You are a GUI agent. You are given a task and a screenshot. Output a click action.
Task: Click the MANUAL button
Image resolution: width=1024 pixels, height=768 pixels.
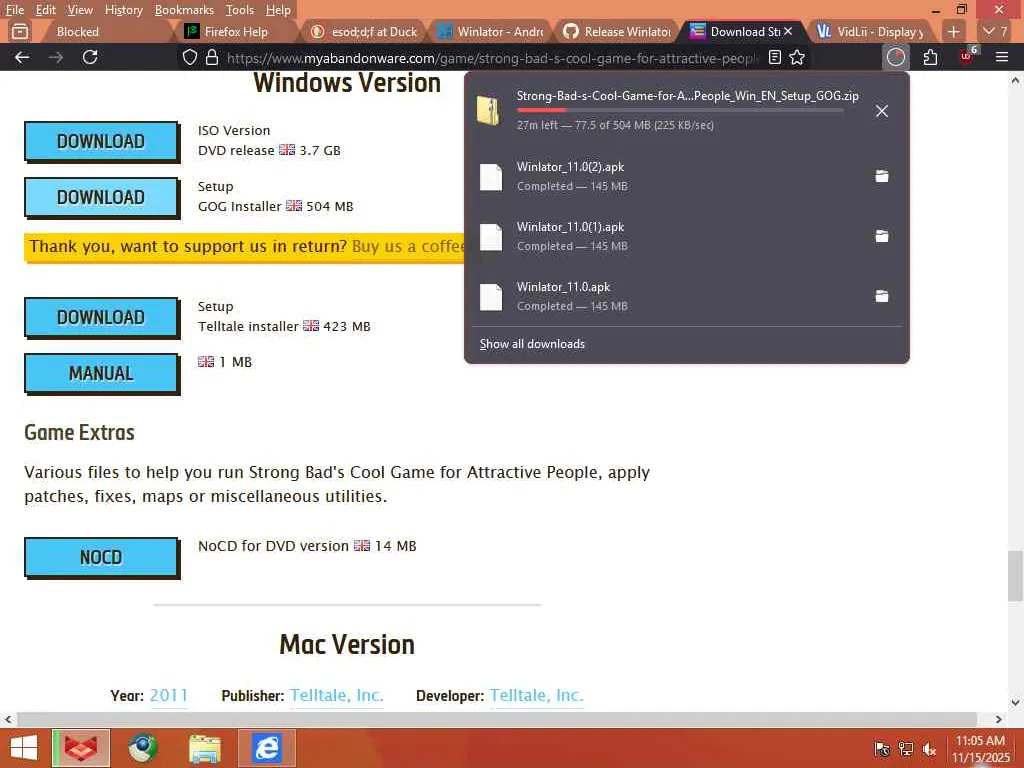point(101,374)
